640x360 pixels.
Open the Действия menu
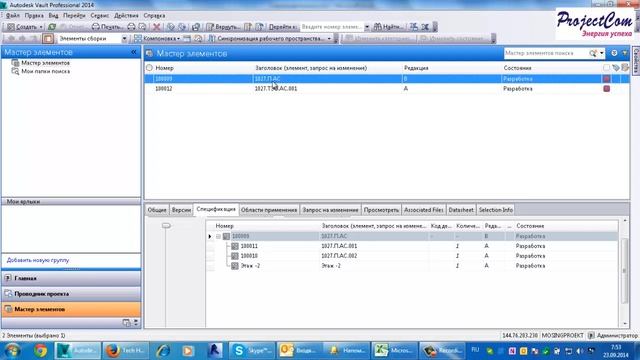(x=126, y=16)
